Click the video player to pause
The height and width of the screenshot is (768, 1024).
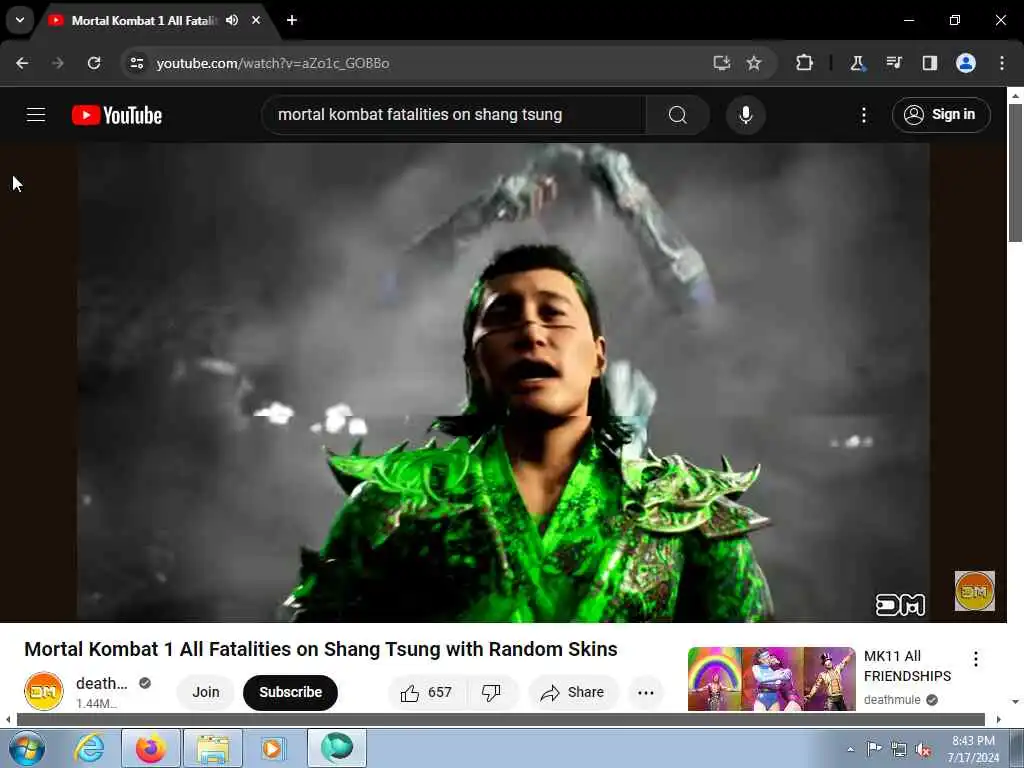click(503, 383)
